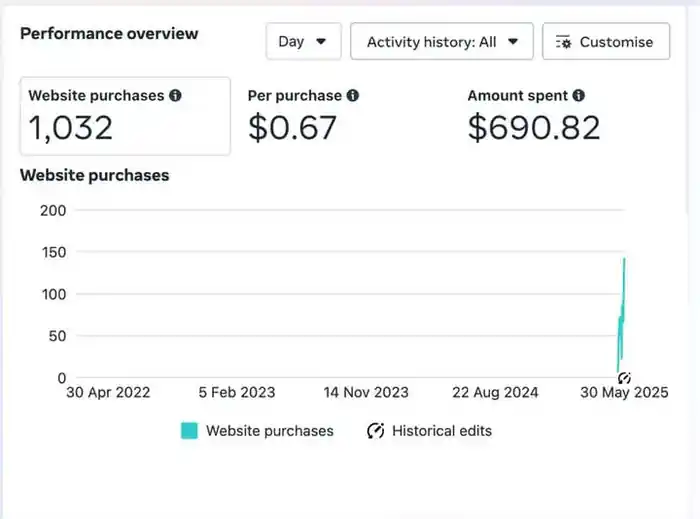The image size is (700, 519).
Task: Click the historical edit marker on chart axis
Action: tap(624, 378)
